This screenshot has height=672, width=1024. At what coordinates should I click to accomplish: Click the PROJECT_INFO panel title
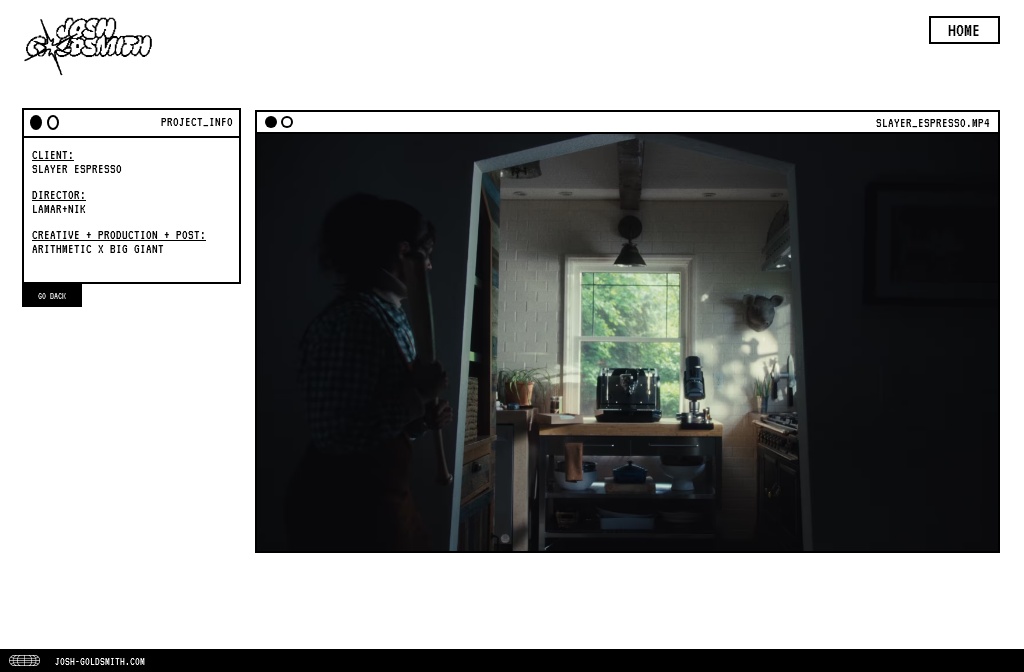pos(196,122)
